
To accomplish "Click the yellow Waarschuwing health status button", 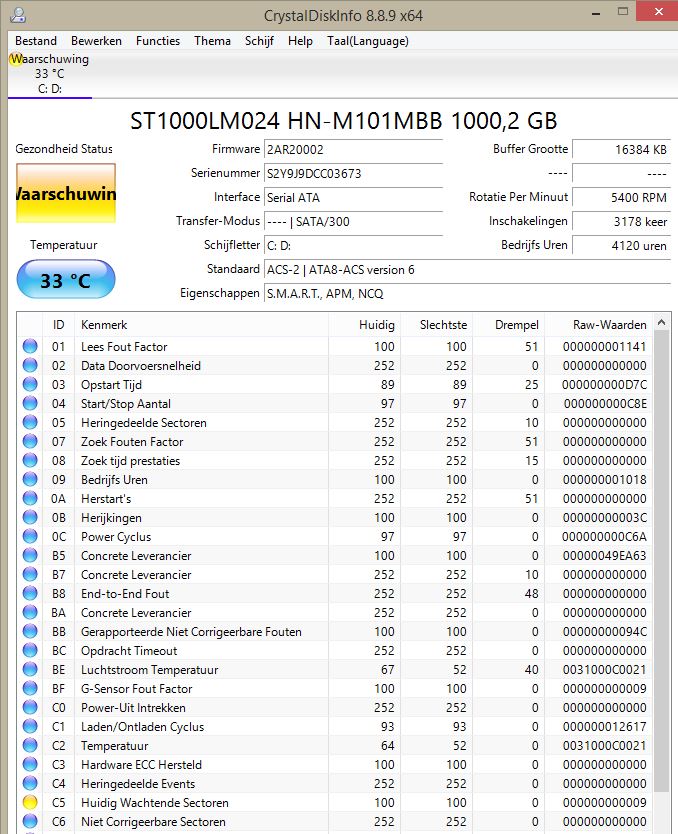I will pyautogui.click(x=66, y=193).
